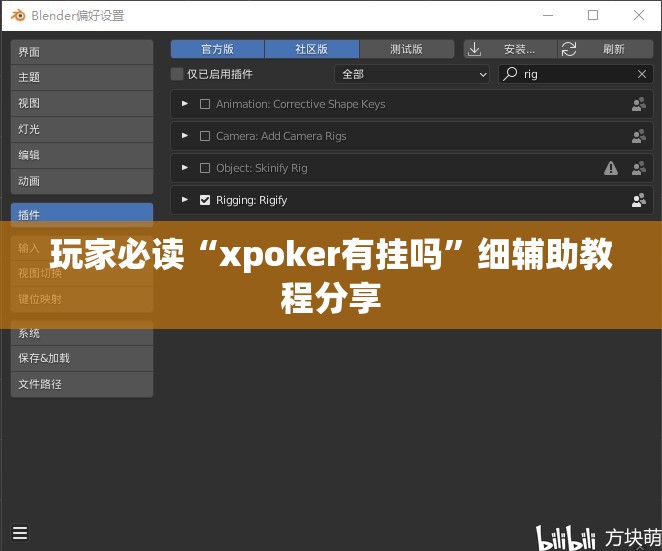
Task: Expand the Add Camera Rigs details arrow
Action: [x=184, y=136]
